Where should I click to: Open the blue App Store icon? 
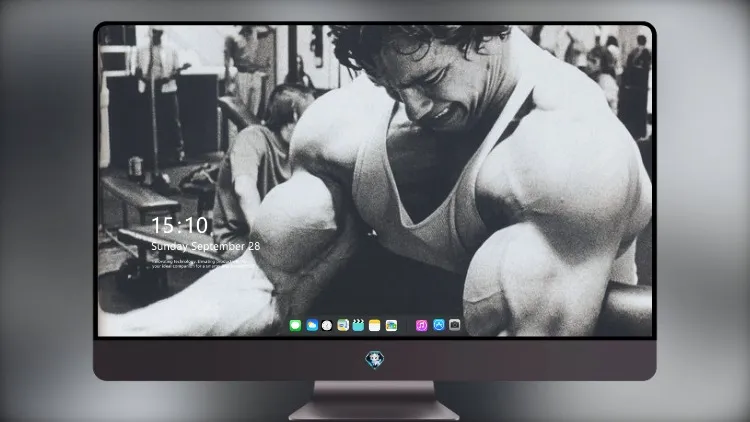[439, 325]
